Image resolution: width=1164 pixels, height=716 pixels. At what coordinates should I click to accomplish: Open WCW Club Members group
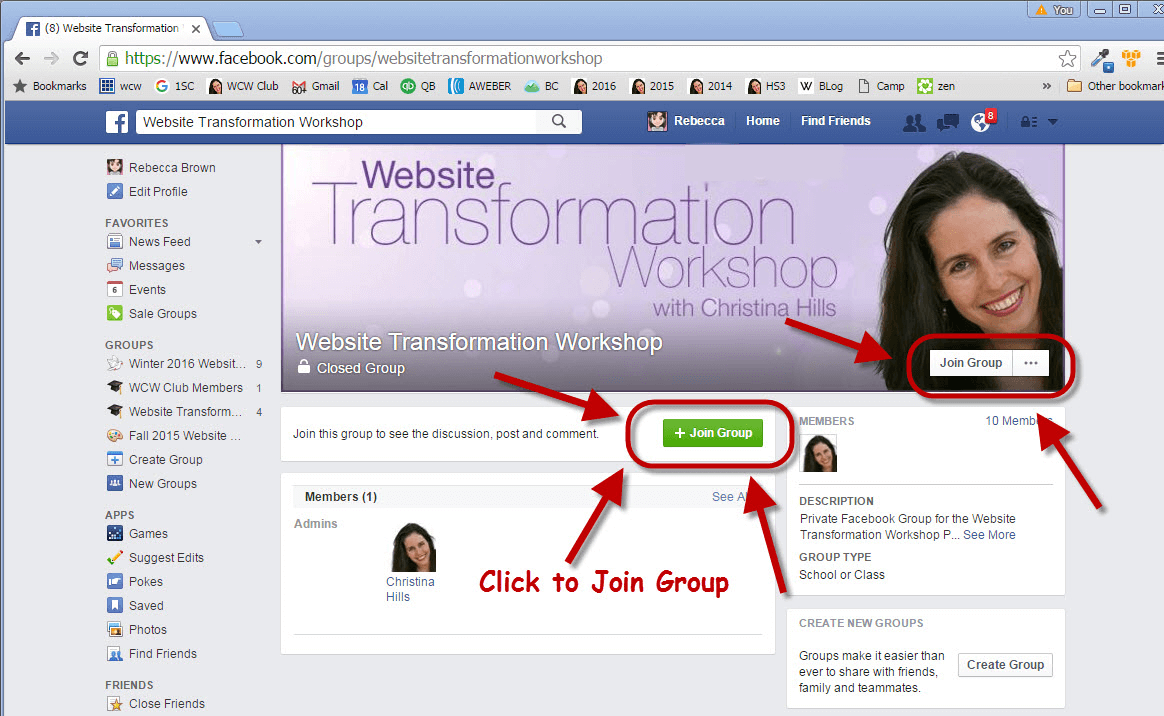pos(174,387)
